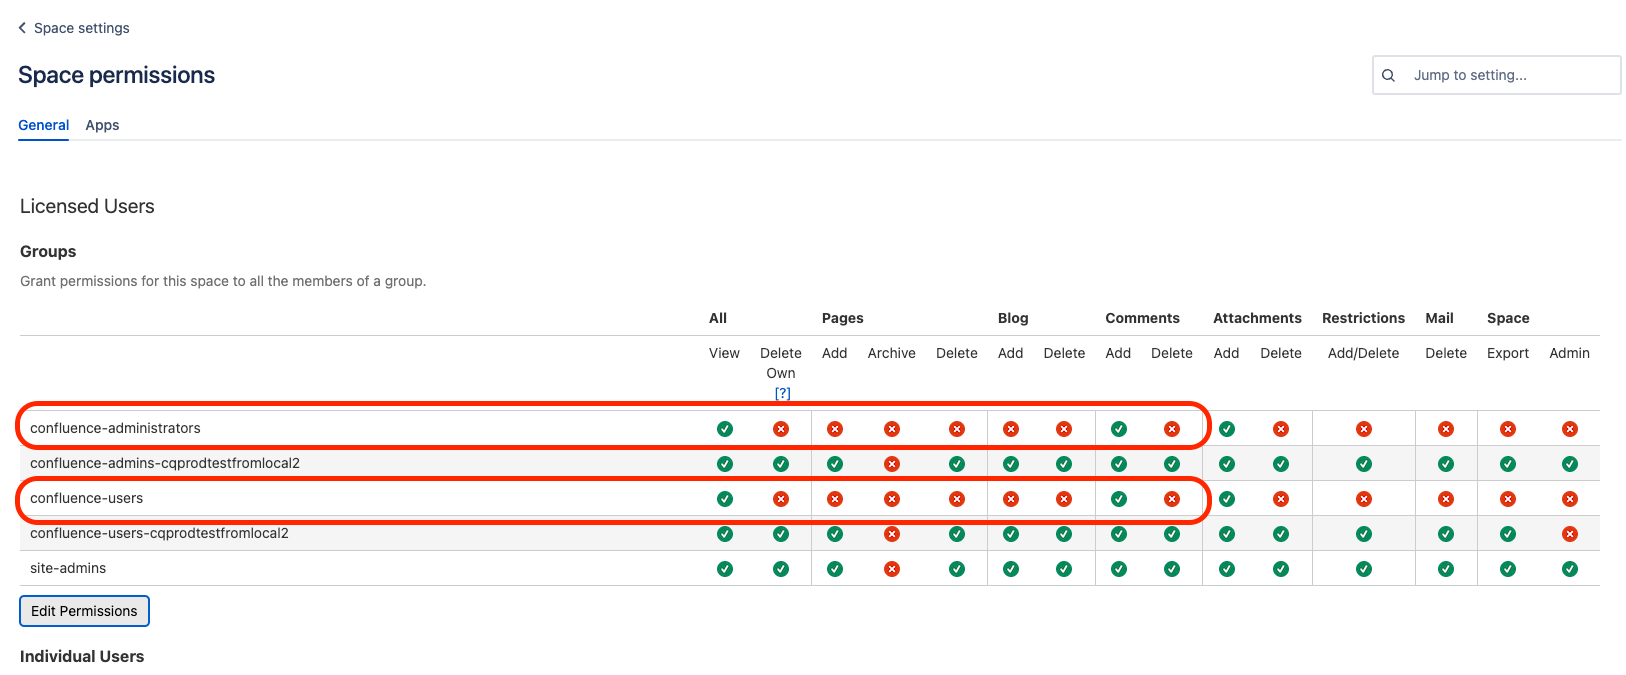This screenshot has height=675, width=1626.
Task: Click confluence-admins-cqprodtestfromlocal2 Blog Add check icon
Action: tap(1011, 464)
